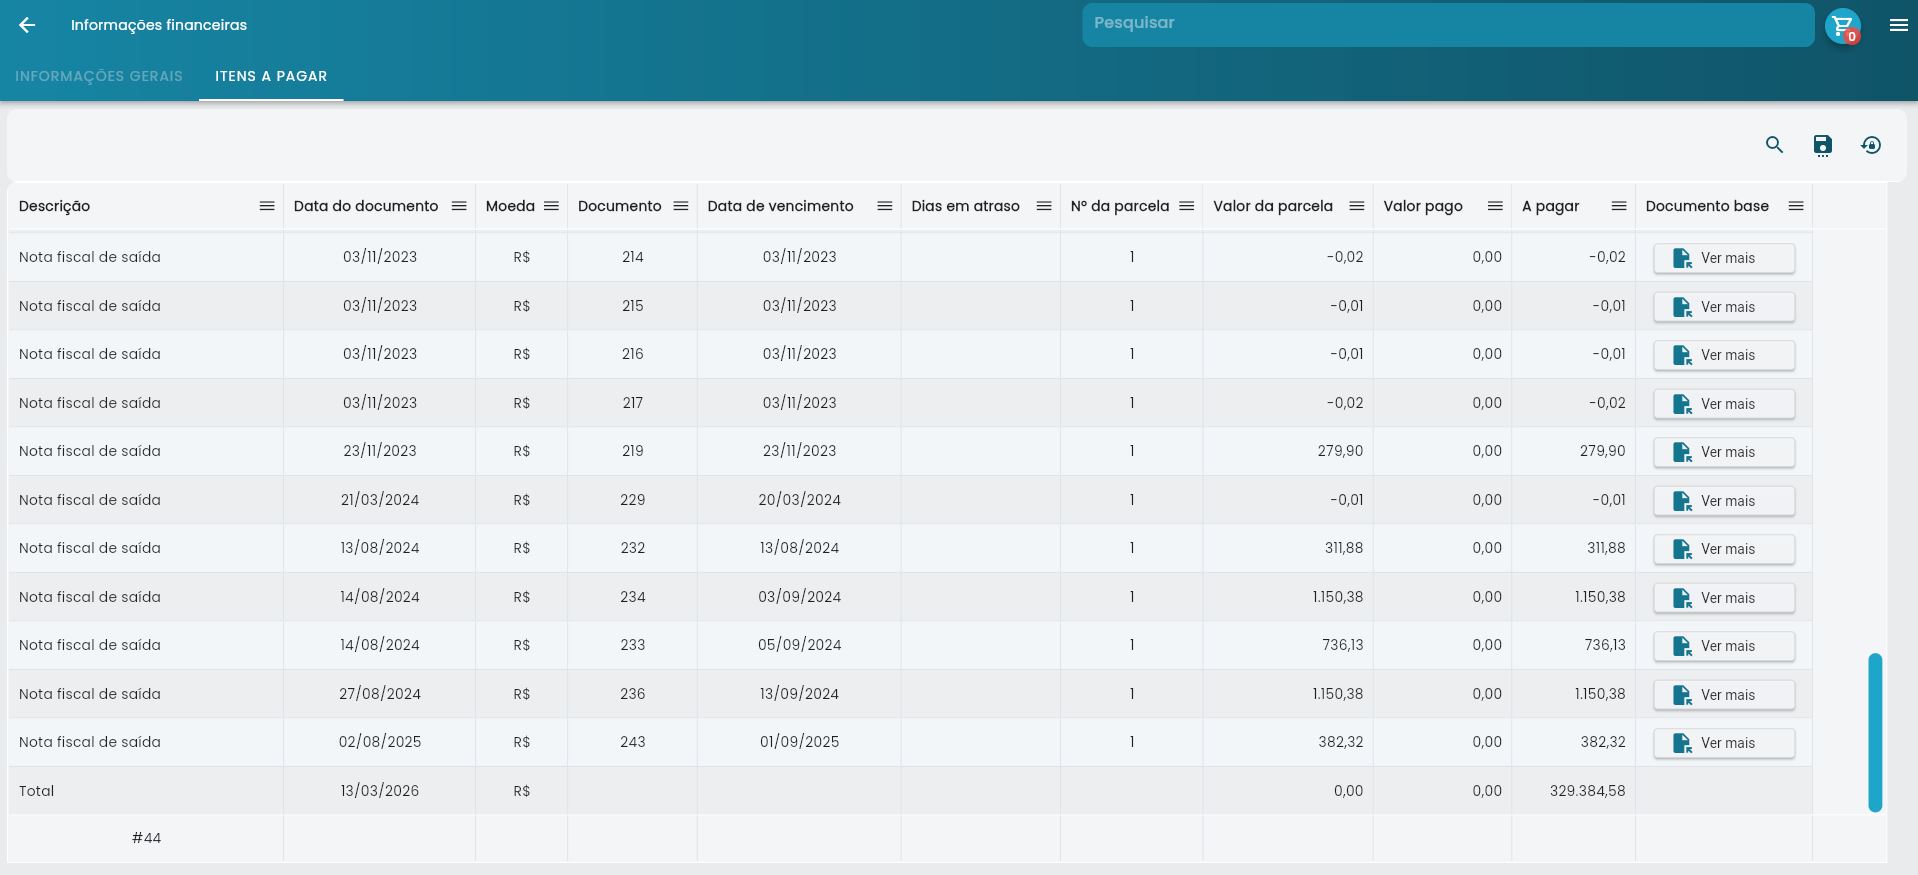Open Ver mais for document 232

pyautogui.click(x=1724, y=549)
